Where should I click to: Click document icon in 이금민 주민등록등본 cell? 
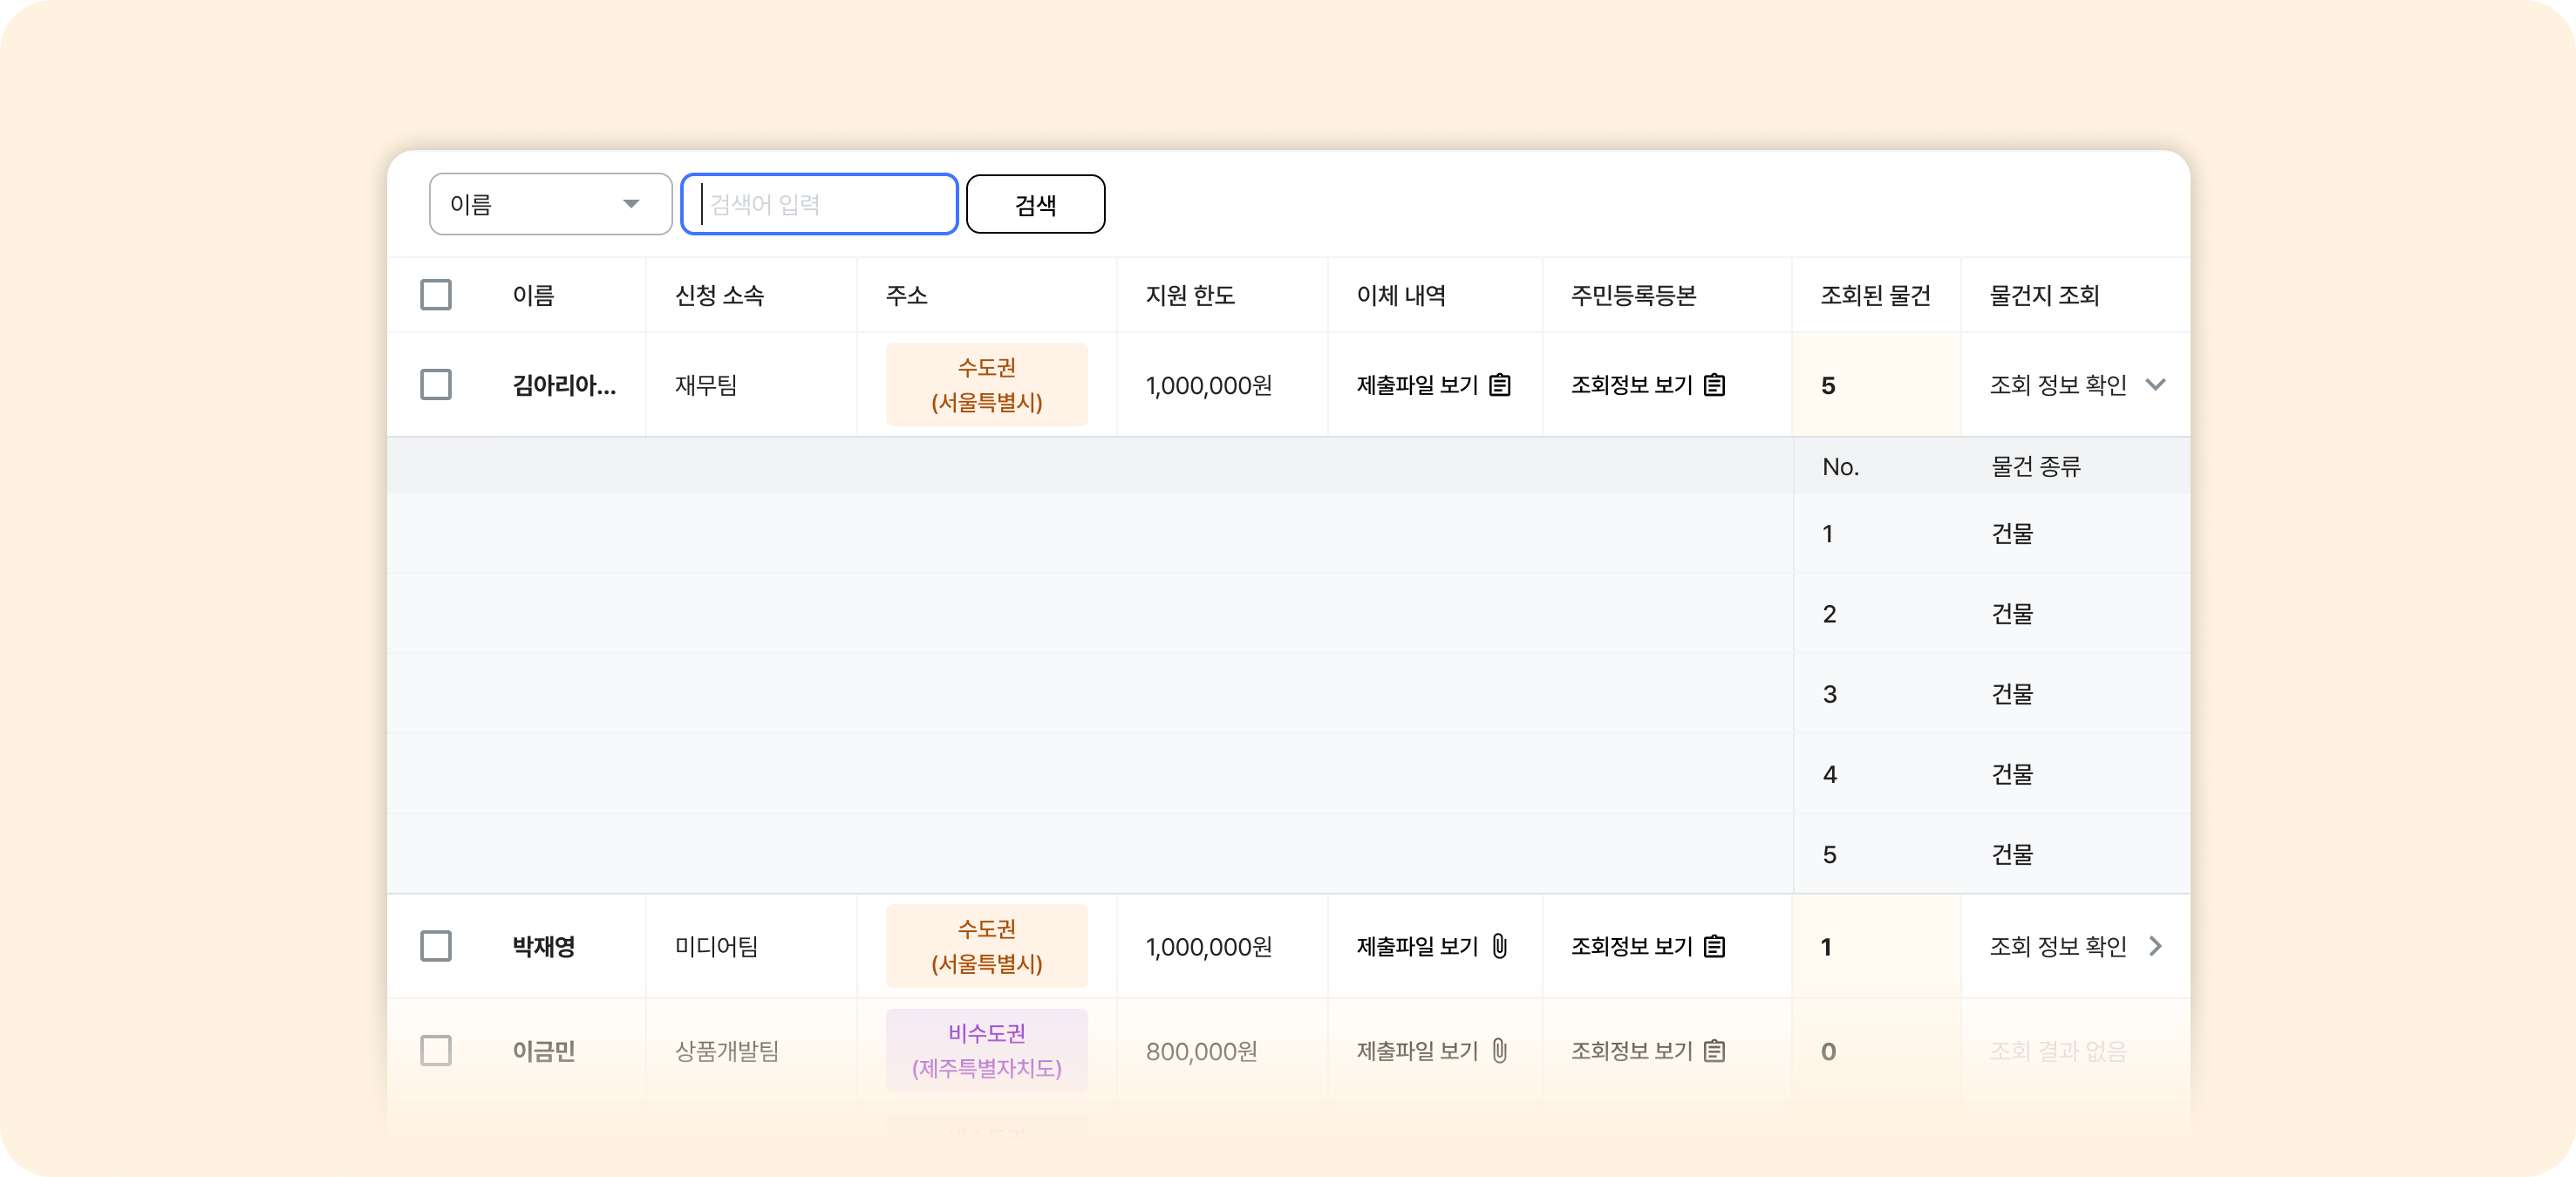click(1714, 1051)
